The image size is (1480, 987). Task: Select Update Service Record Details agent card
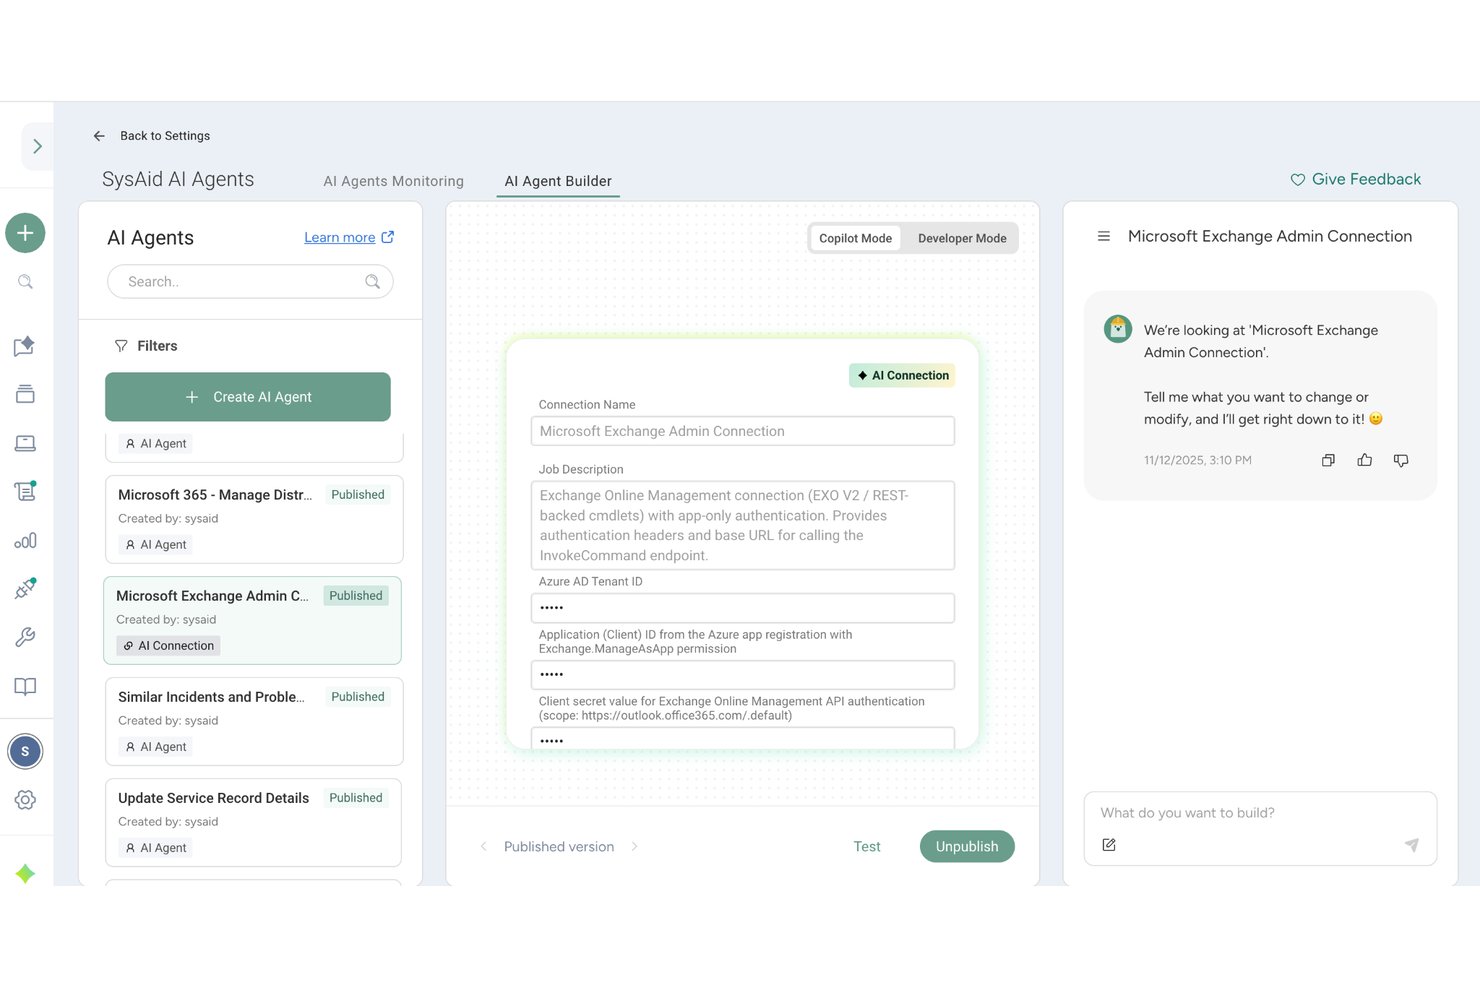tap(253, 822)
